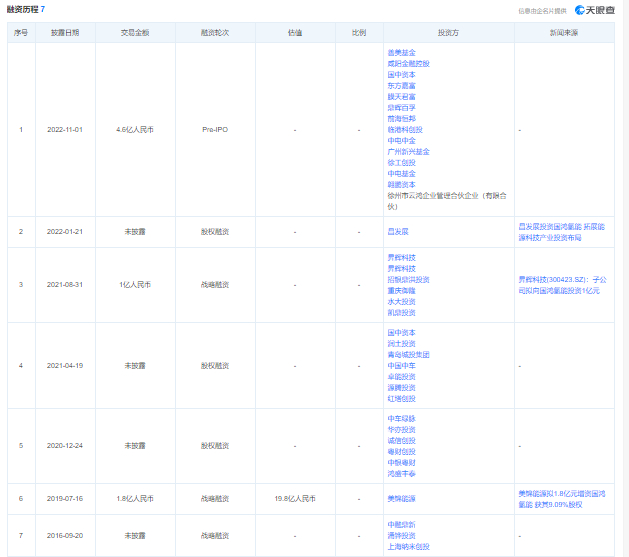
Task: Open investor link 粤财创投
Action: coord(401,452)
